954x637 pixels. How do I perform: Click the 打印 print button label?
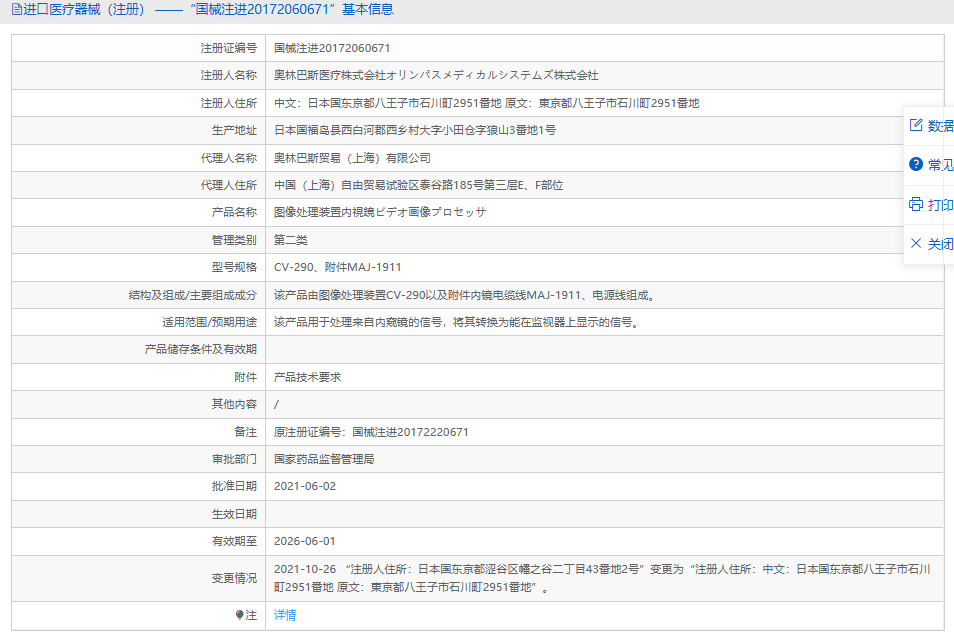point(941,204)
